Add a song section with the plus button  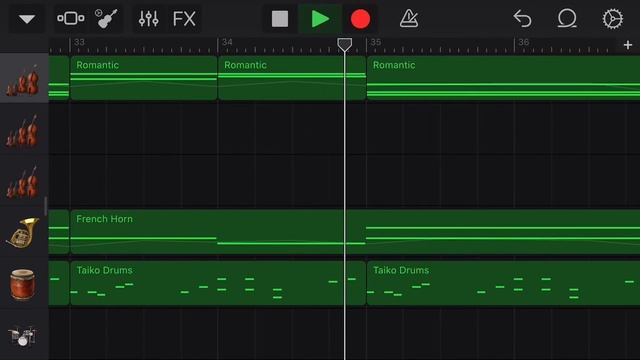[628, 45]
